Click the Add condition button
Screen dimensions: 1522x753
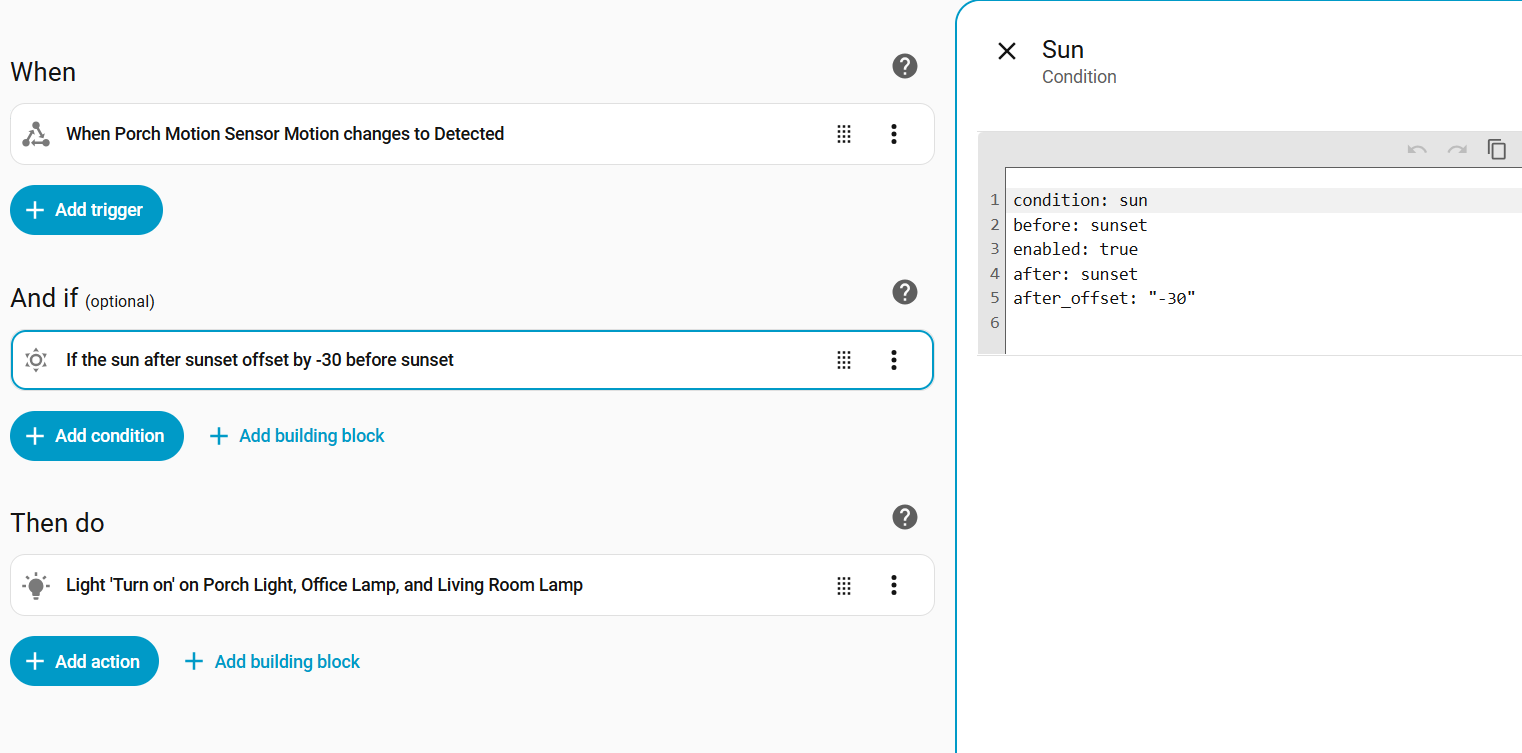97,436
